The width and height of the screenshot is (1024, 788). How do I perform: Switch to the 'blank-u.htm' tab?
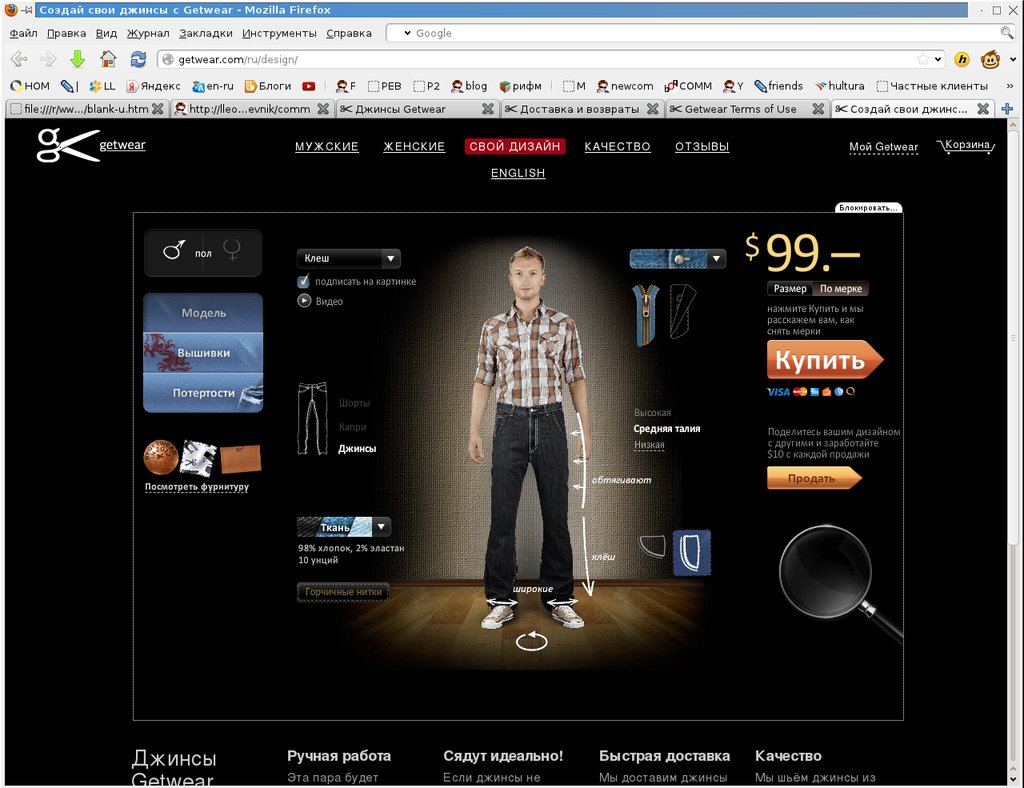coord(87,109)
